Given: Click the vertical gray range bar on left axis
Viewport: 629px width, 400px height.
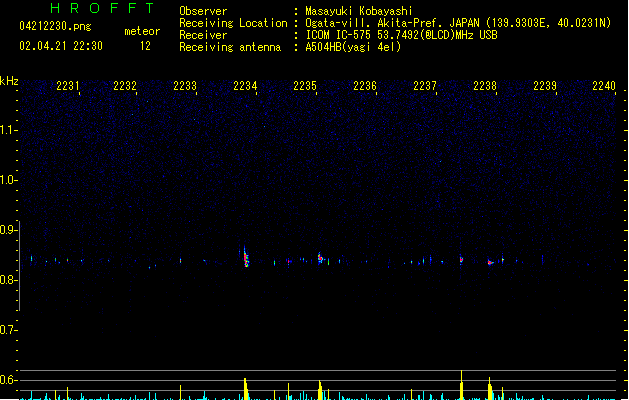Looking at the screenshot, I should click(x=19, y=266).
